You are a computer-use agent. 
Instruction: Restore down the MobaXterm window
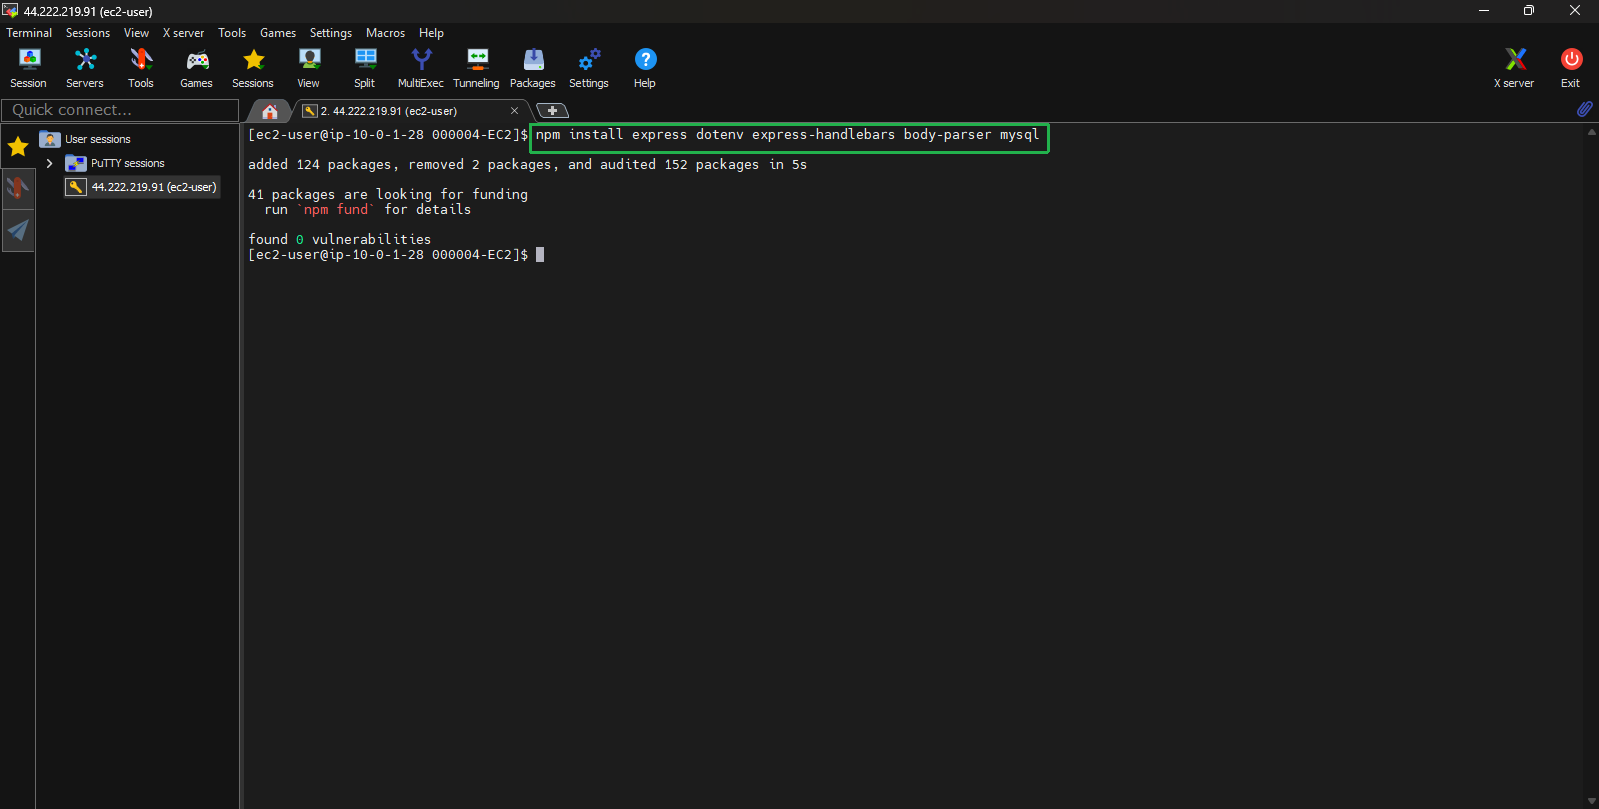pos(1529,11)
